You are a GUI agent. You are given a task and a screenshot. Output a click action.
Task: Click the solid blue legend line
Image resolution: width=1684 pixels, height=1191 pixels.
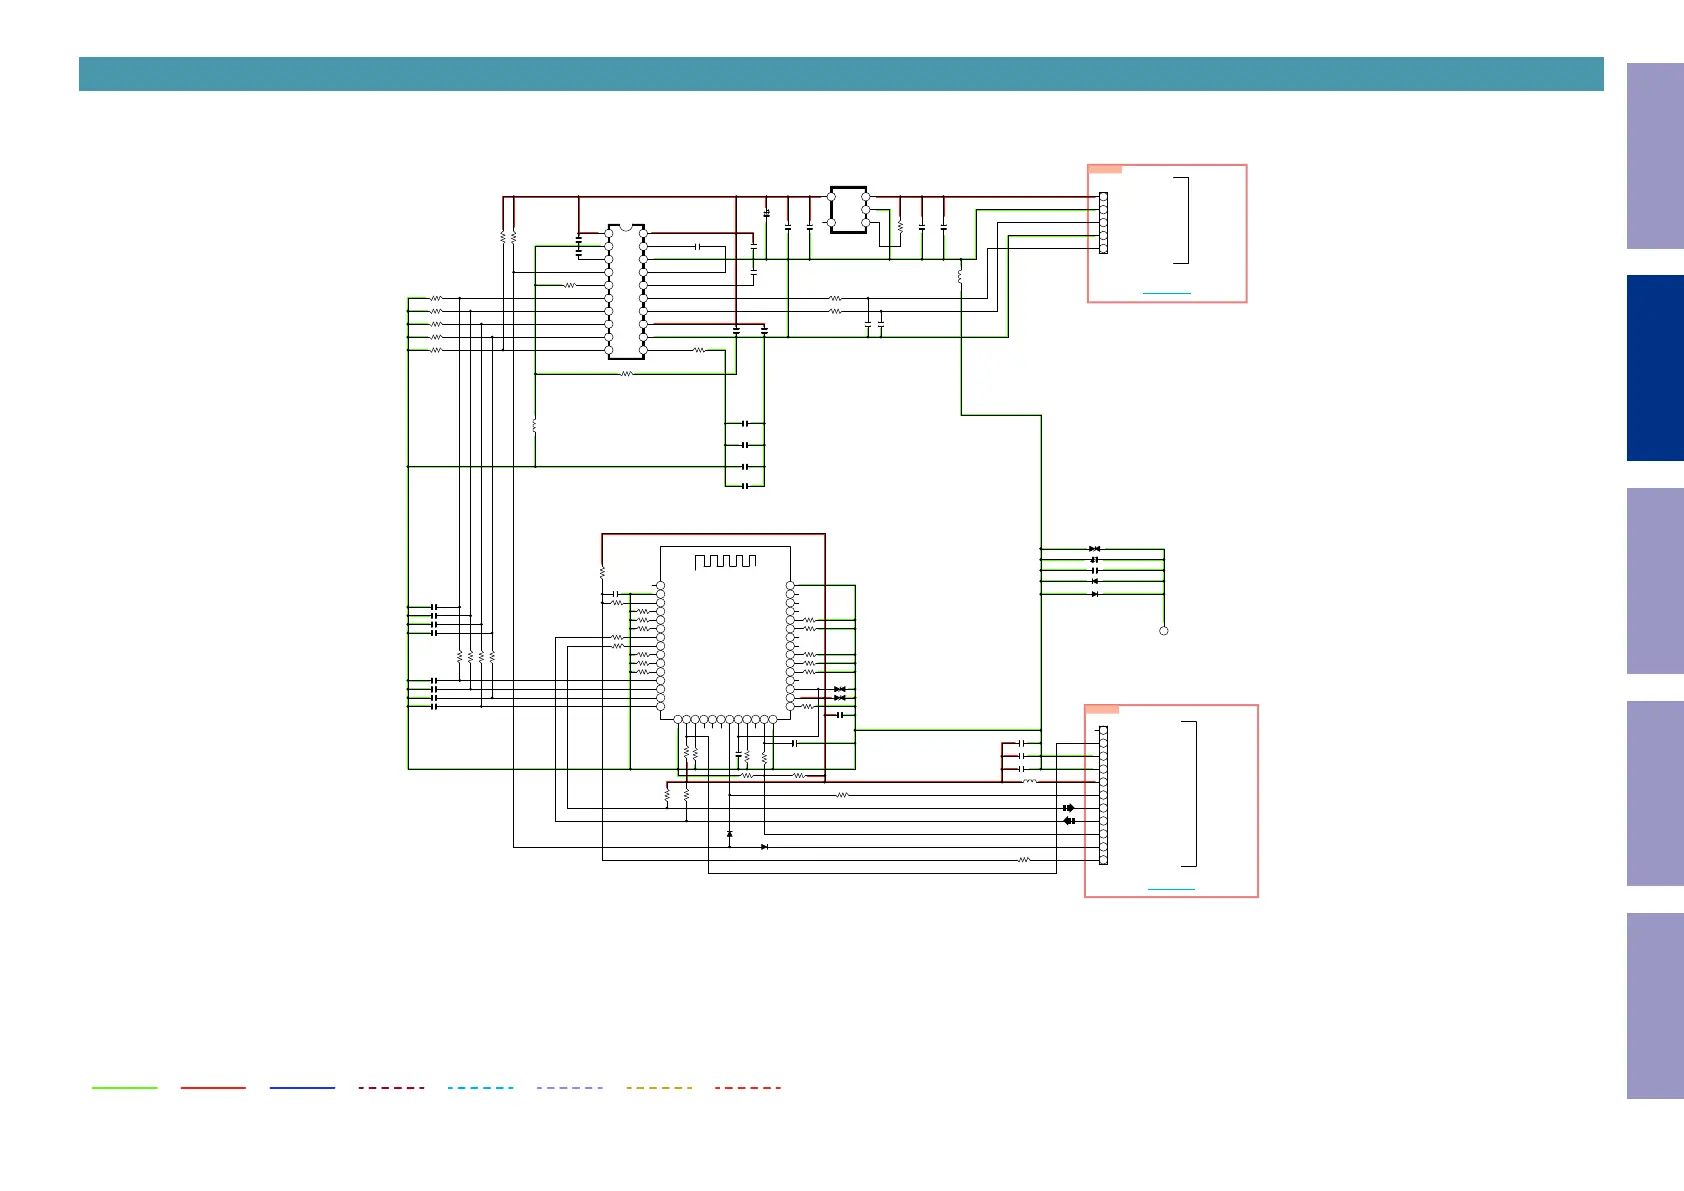click(302, 1088)
